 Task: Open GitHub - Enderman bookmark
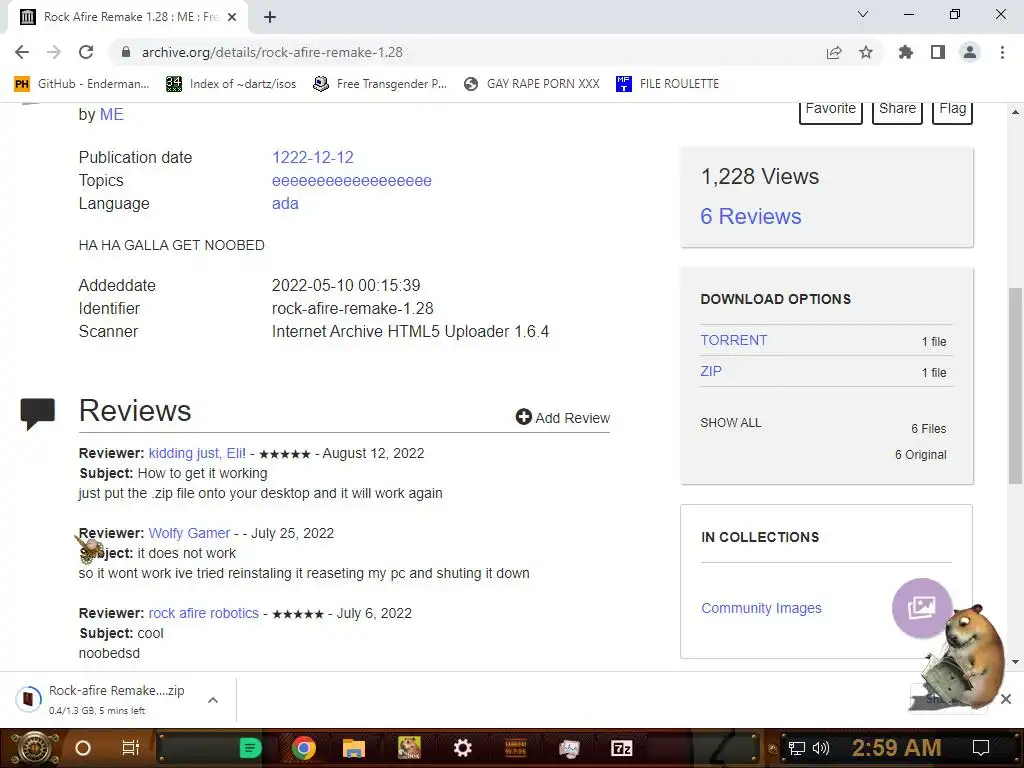82,84
